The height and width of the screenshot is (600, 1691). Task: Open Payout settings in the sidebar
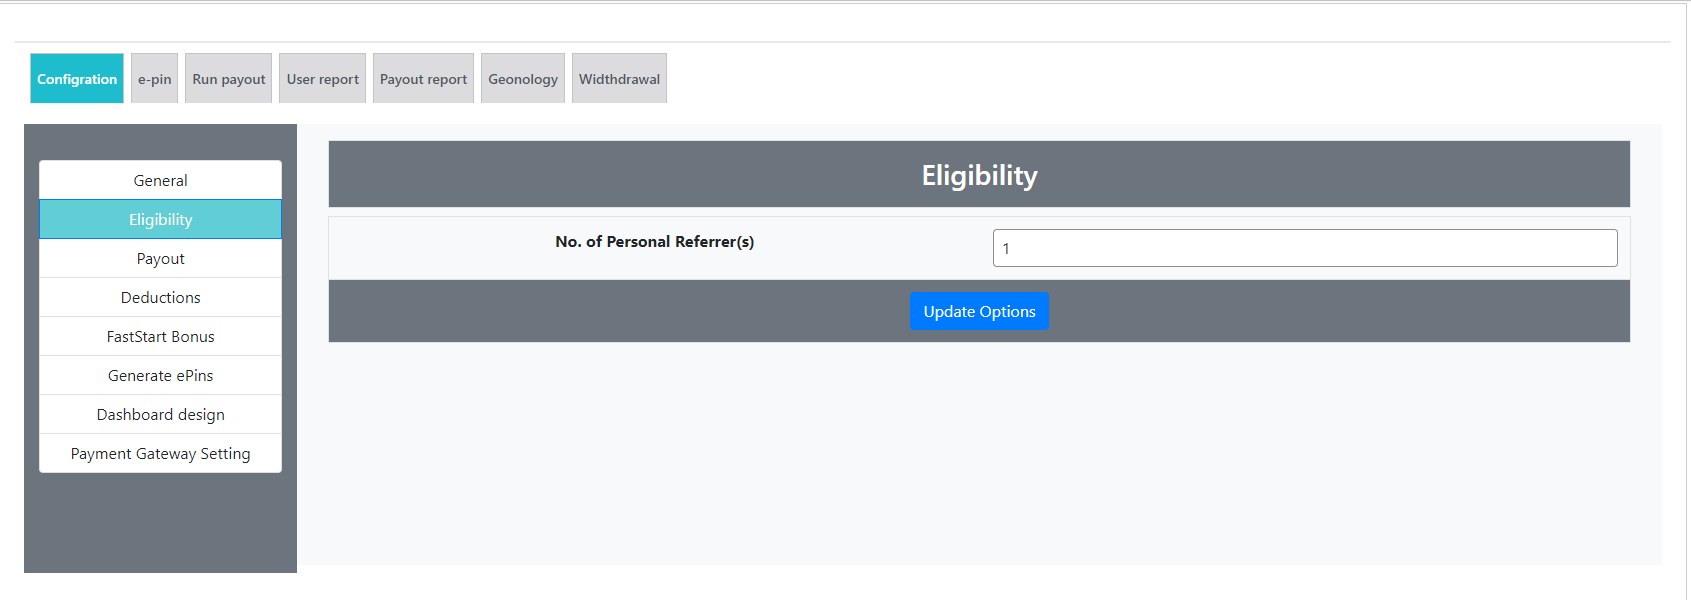pos(160,258)
